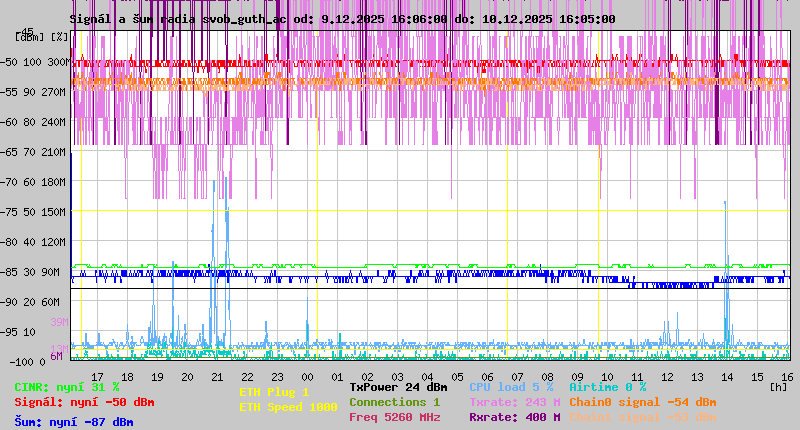Click the '16' hour label on x-axis
800x430 pixels.
pos(787,377)
